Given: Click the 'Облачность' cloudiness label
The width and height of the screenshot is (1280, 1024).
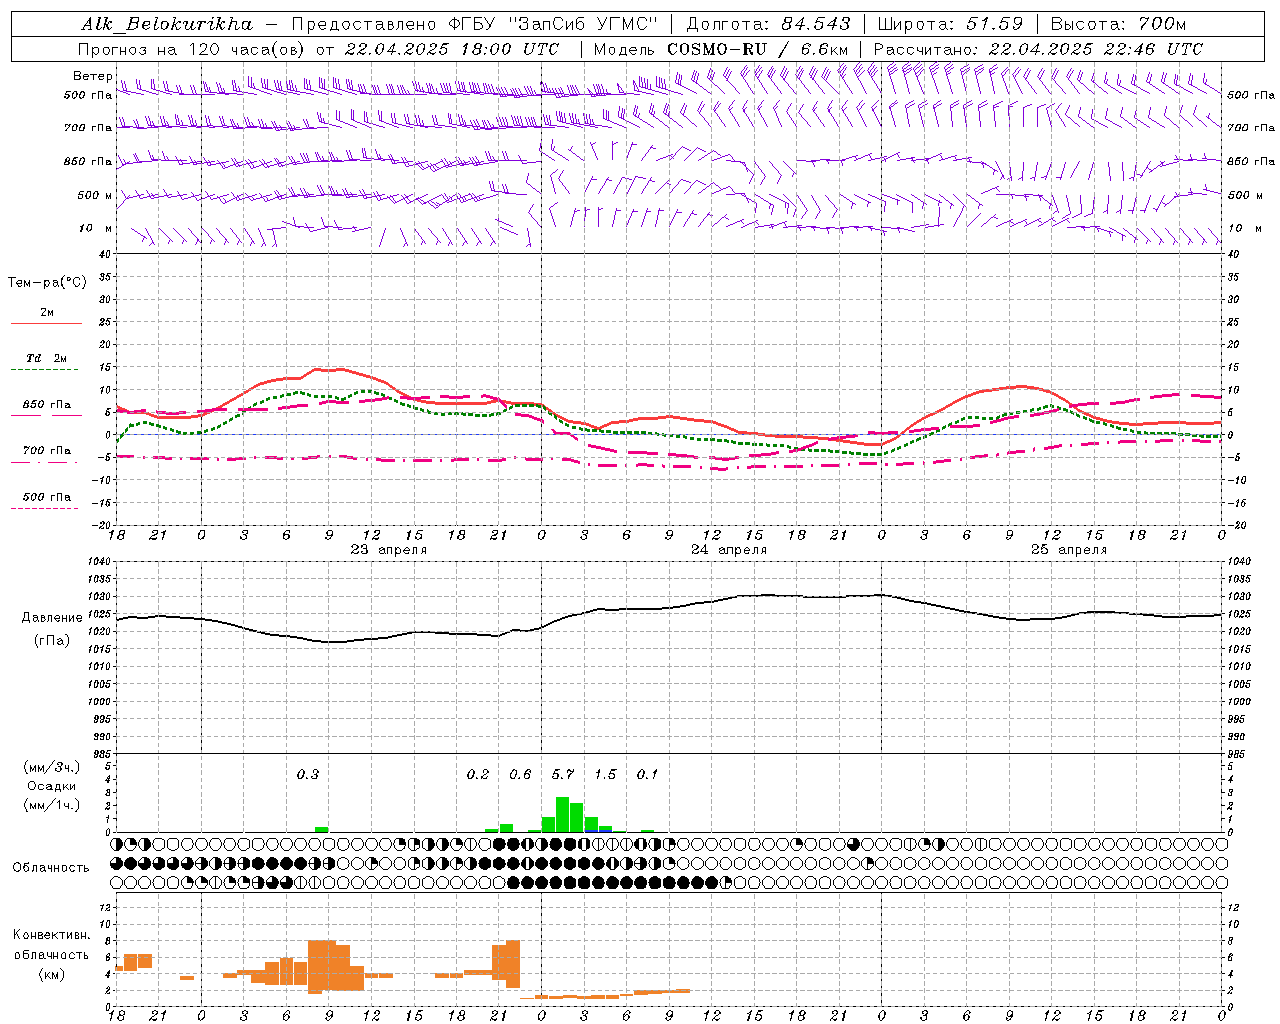Looking at the screenshot, I should [51, 868].
